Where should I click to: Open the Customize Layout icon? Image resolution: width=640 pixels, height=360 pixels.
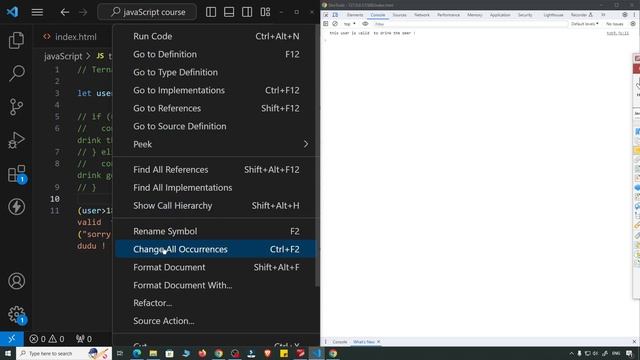point(265,12)
